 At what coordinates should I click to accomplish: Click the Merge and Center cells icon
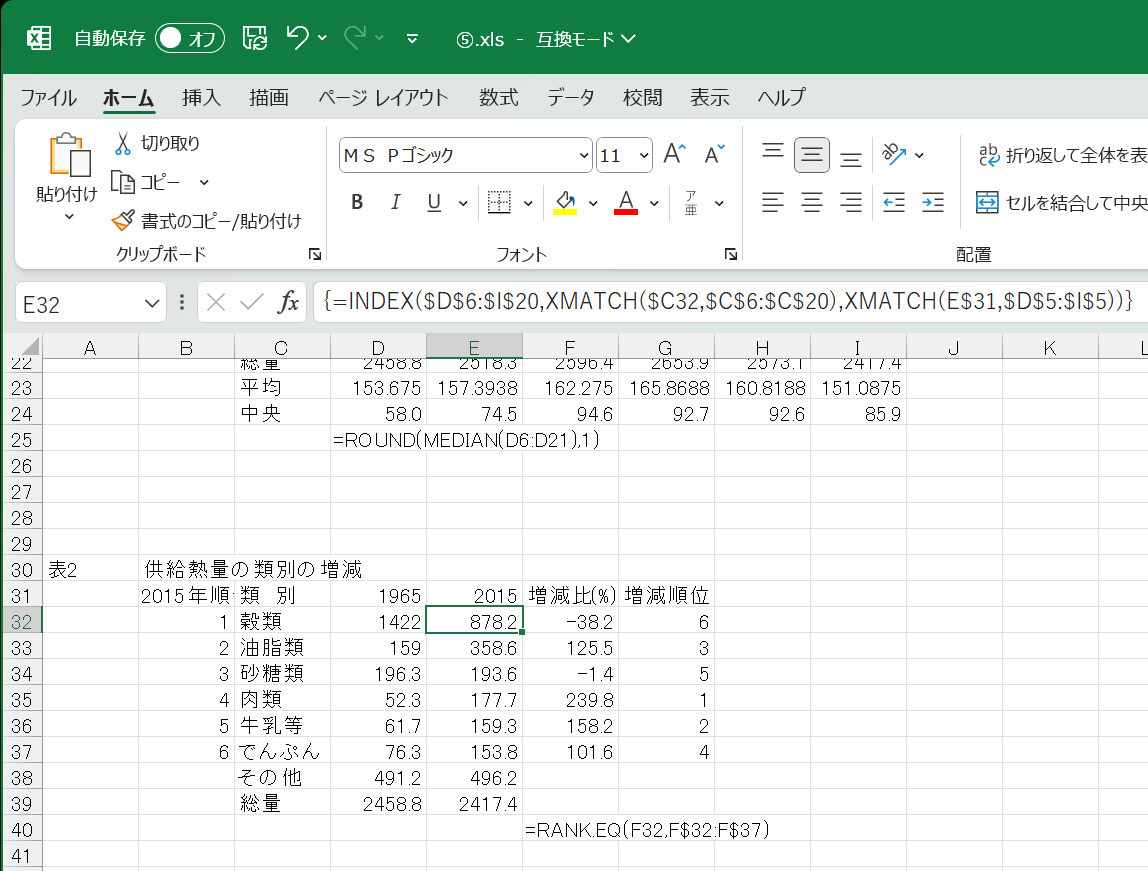point(988,203)
